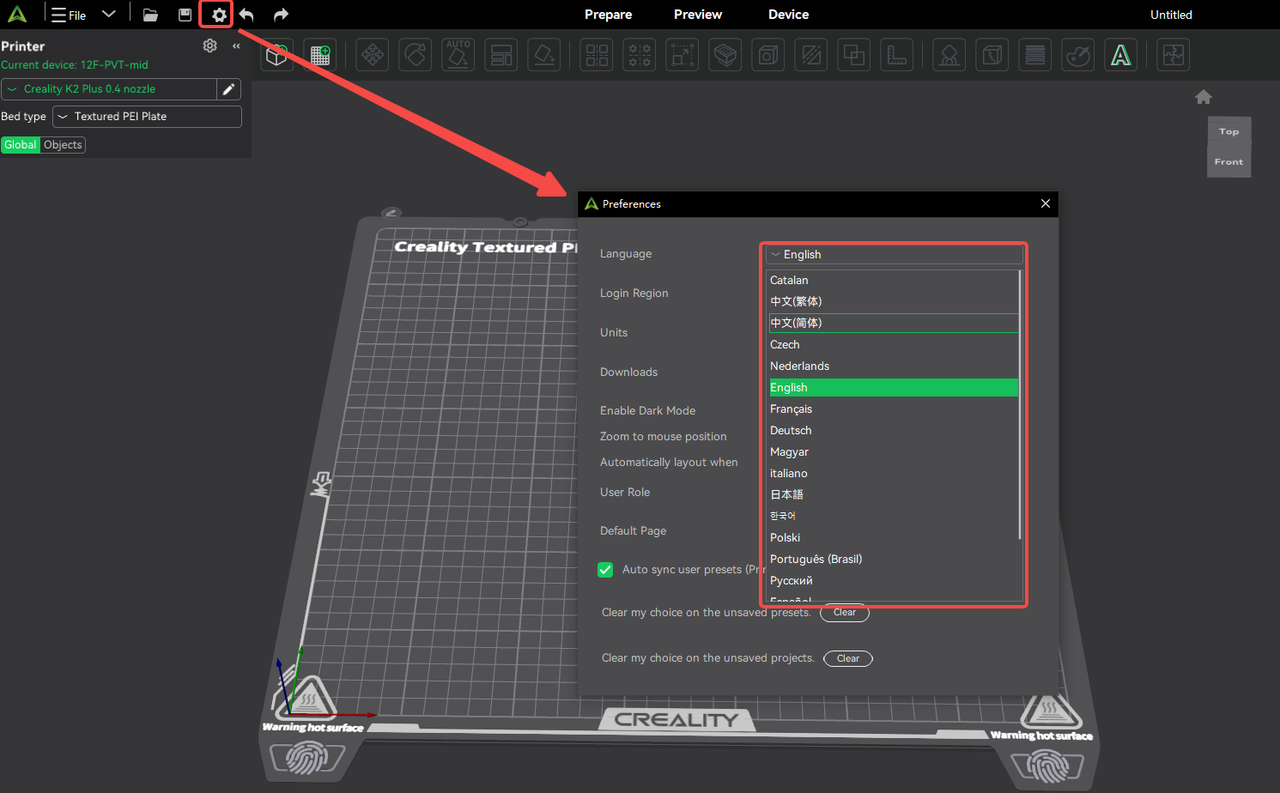Click the save disk icon
The height and width of the screenshot is (793, 1280).
click(x=185, y=15)
